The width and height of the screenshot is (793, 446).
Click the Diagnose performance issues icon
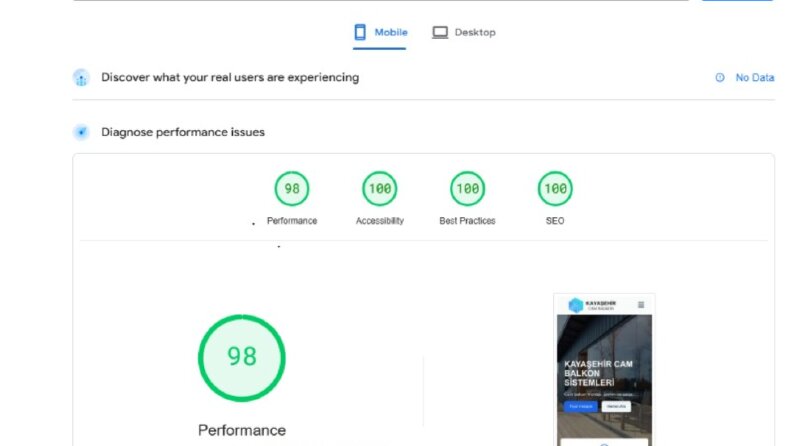point(81,132)
